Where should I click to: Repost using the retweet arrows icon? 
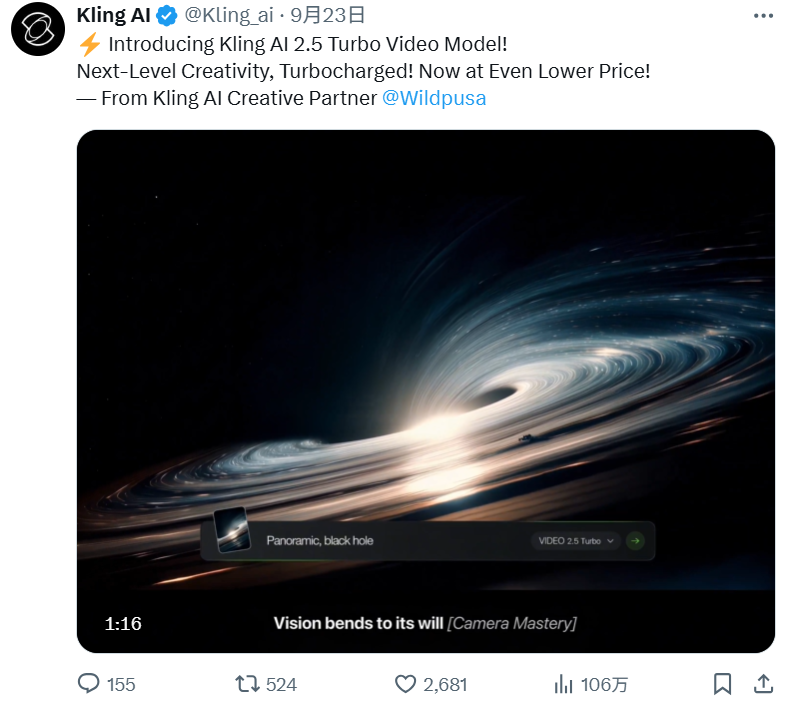[x=247, y=684]
